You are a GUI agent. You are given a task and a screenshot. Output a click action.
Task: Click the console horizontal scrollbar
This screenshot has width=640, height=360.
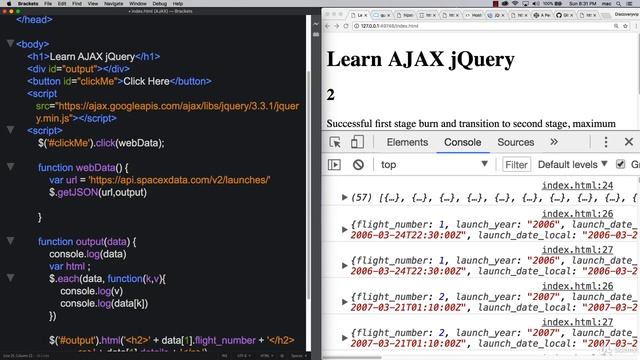tap(353, 358)
